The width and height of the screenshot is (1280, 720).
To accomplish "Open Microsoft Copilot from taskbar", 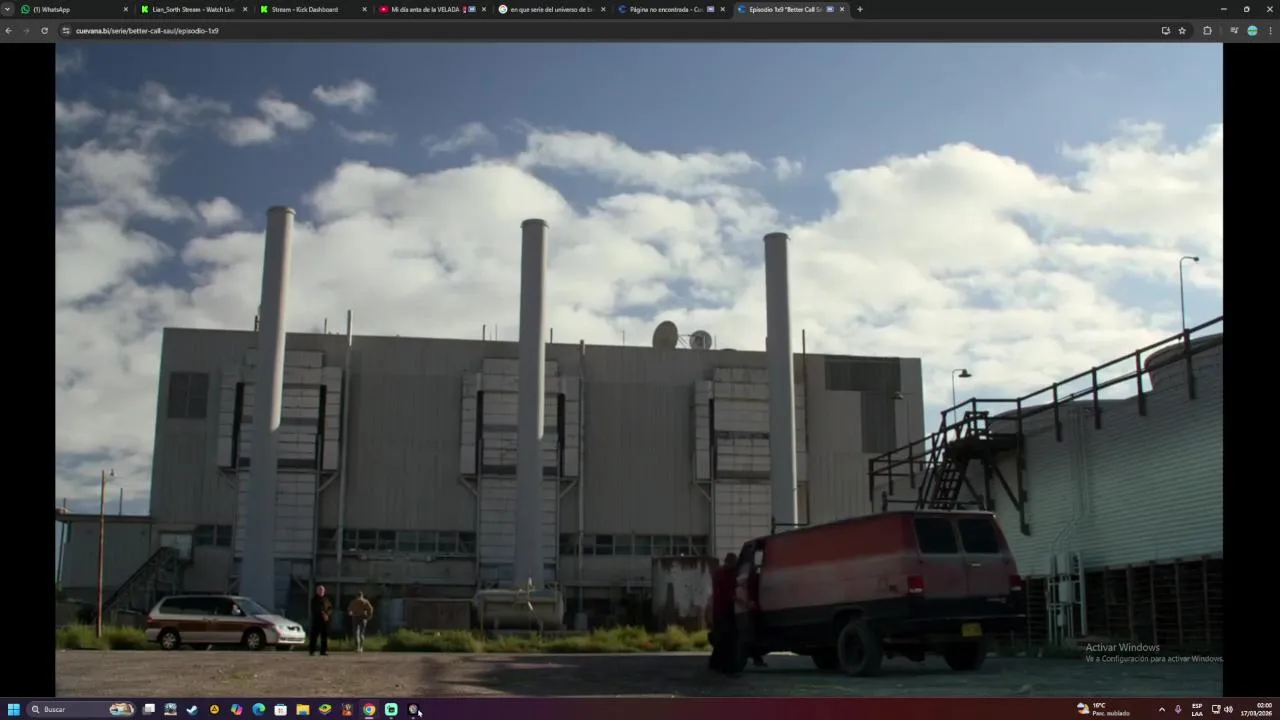I will (236, 709).
